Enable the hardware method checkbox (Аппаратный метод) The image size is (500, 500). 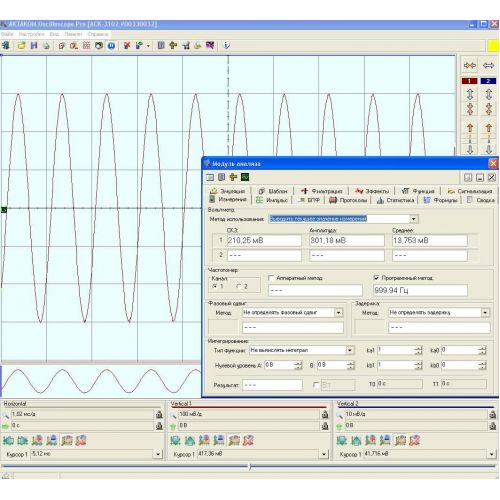271,278
